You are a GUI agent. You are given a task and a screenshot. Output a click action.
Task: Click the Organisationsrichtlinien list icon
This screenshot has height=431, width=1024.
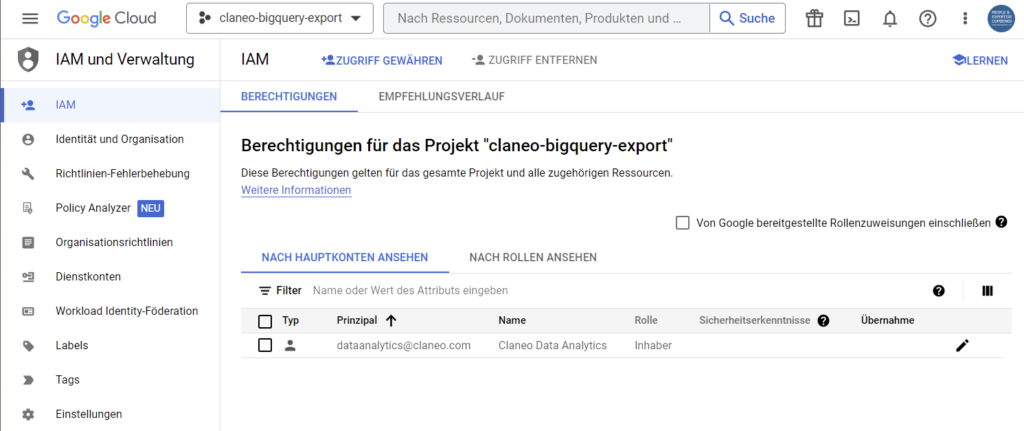pos(28,242)
